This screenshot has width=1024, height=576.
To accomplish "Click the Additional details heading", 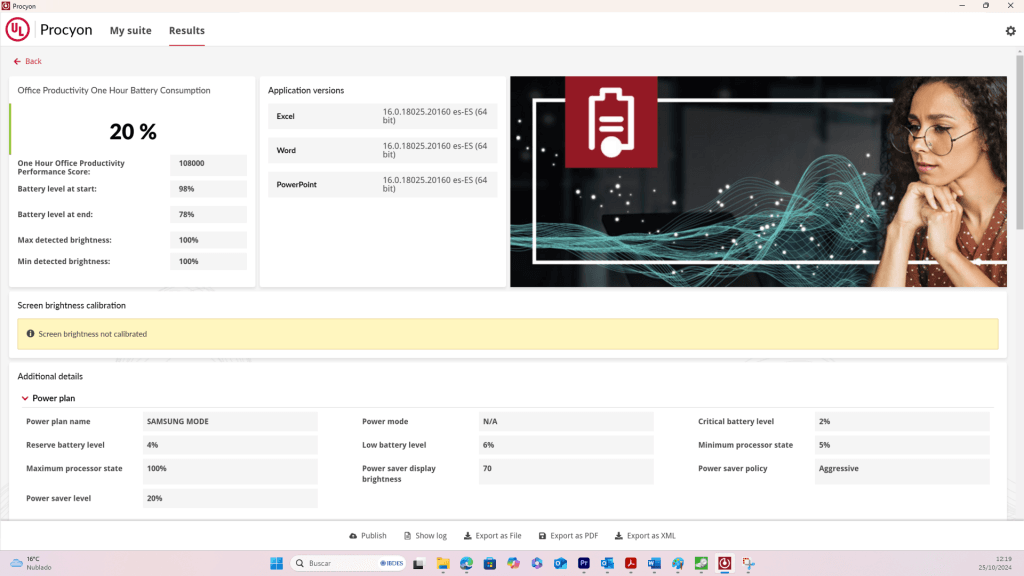I will point(50,376).
